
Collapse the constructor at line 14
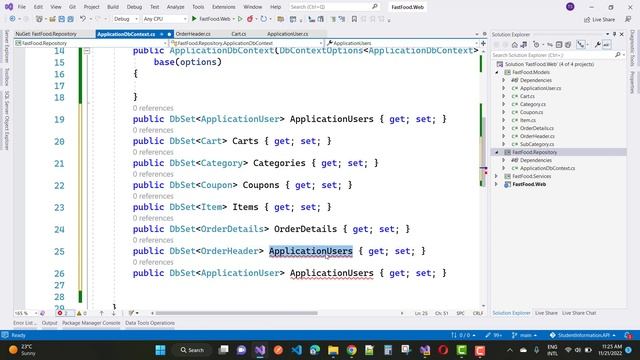coord(87,51)
